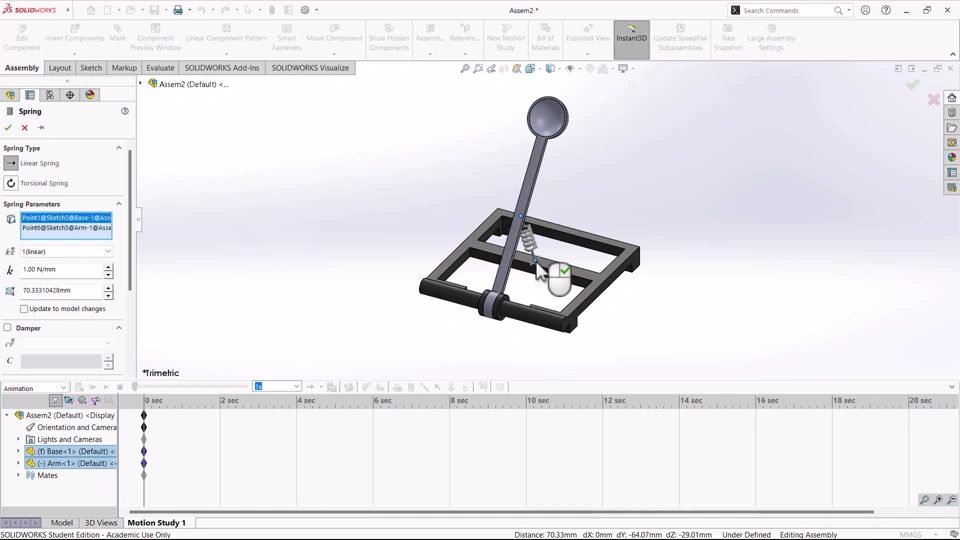Open the FeatureManager design tree tab

pyautogui.click(x=10, y=95)
